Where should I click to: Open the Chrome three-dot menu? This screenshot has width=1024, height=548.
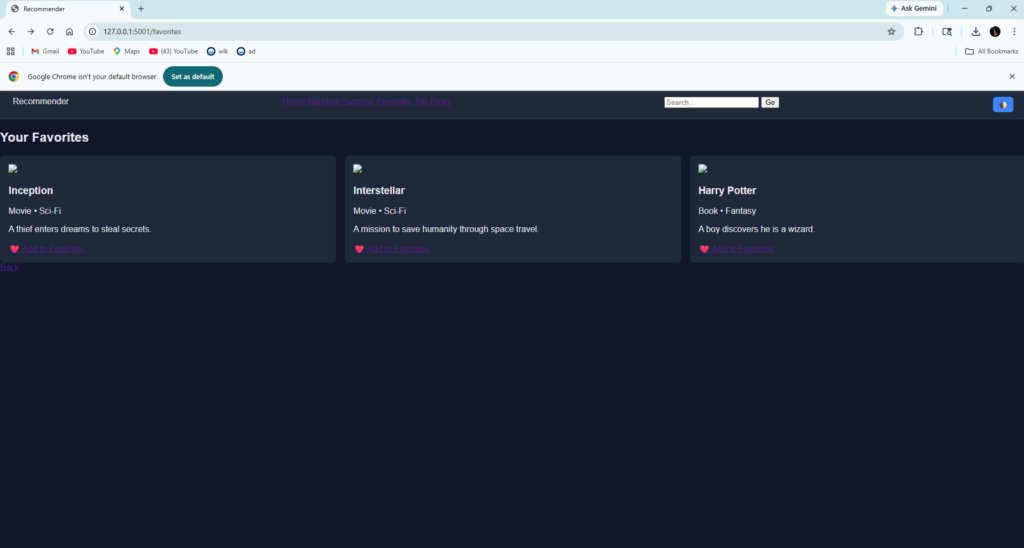point(1012,31)
